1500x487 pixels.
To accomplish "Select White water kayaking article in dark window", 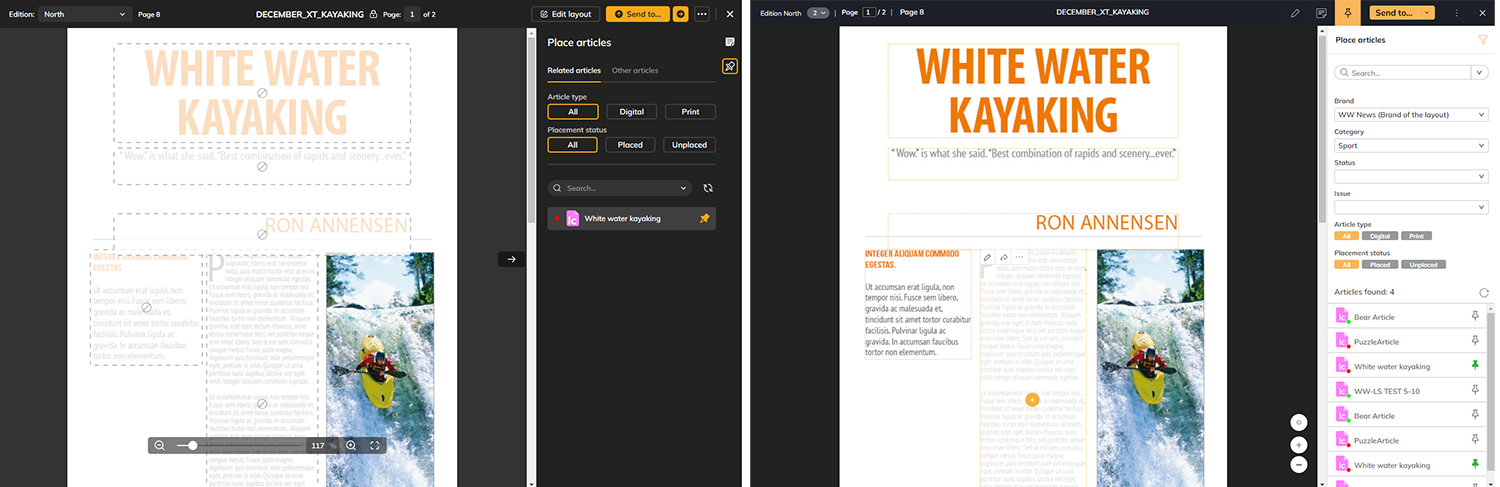I will (x=632, y=218).
